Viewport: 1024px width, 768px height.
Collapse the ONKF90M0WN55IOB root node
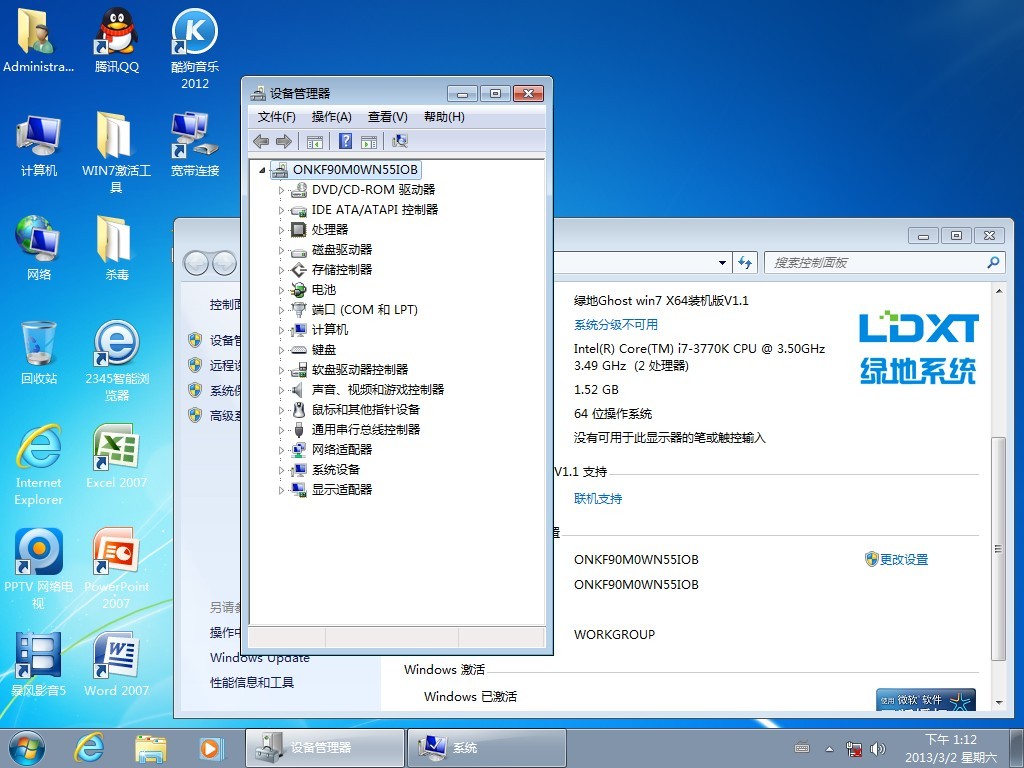pyautogui.click(x=262, y=170)
